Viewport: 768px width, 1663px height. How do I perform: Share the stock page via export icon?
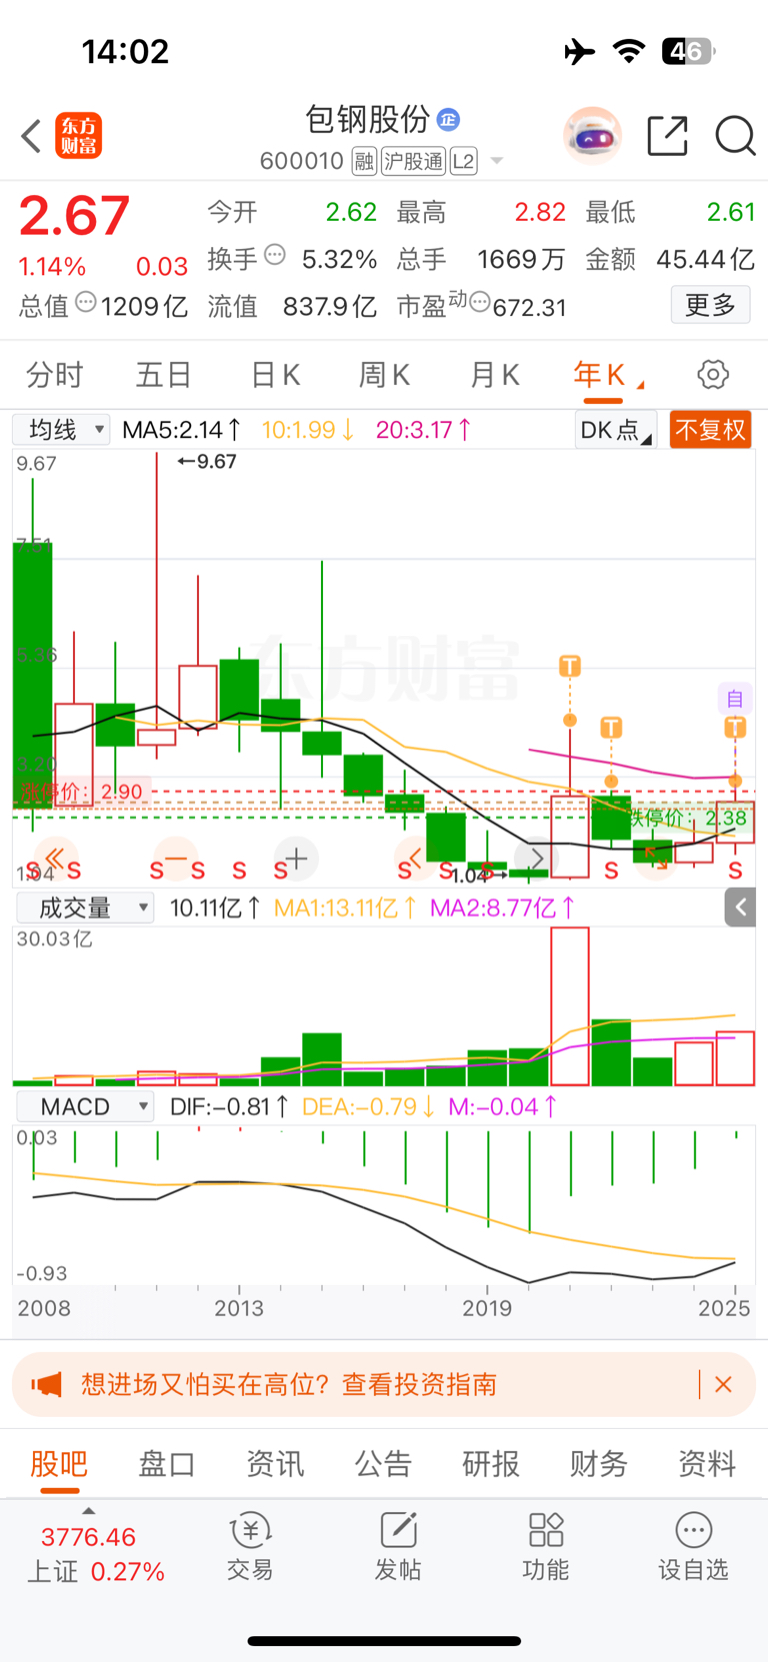point(667,135)
